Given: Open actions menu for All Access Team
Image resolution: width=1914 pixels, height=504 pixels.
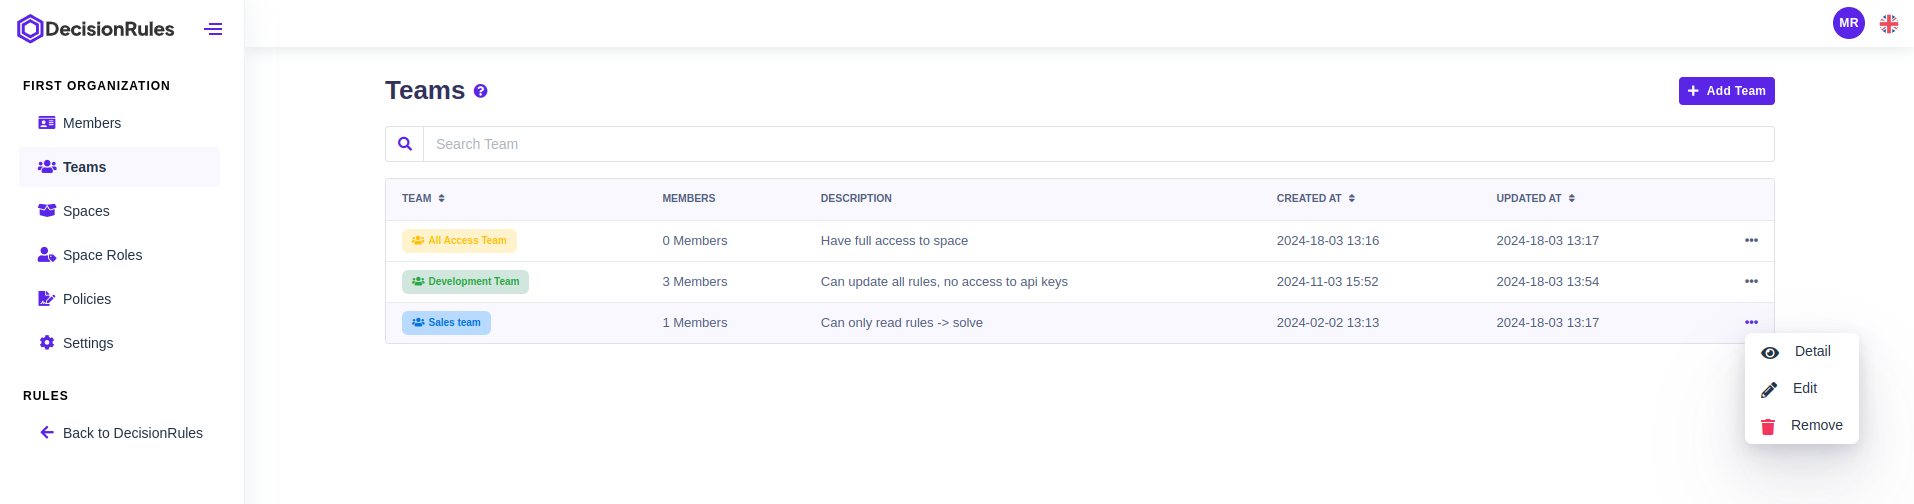Looking at the screenshot, I should point(1751,240).
